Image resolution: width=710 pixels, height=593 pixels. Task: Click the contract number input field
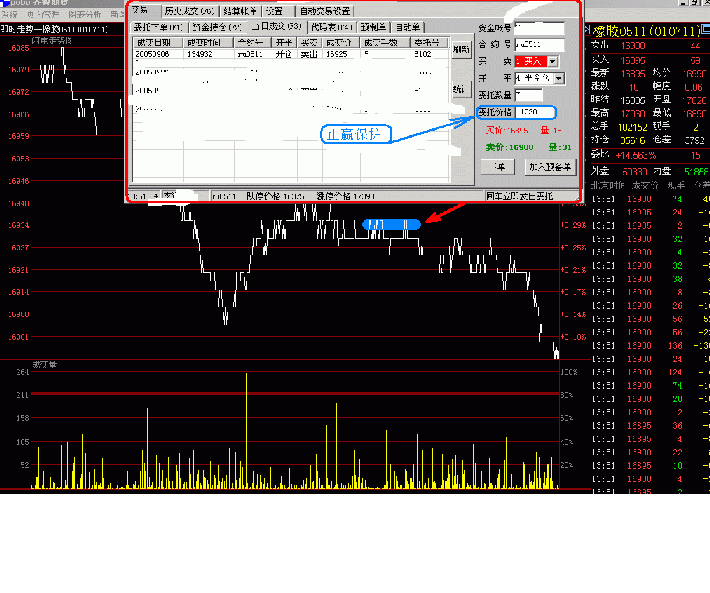tap(539, 45)
